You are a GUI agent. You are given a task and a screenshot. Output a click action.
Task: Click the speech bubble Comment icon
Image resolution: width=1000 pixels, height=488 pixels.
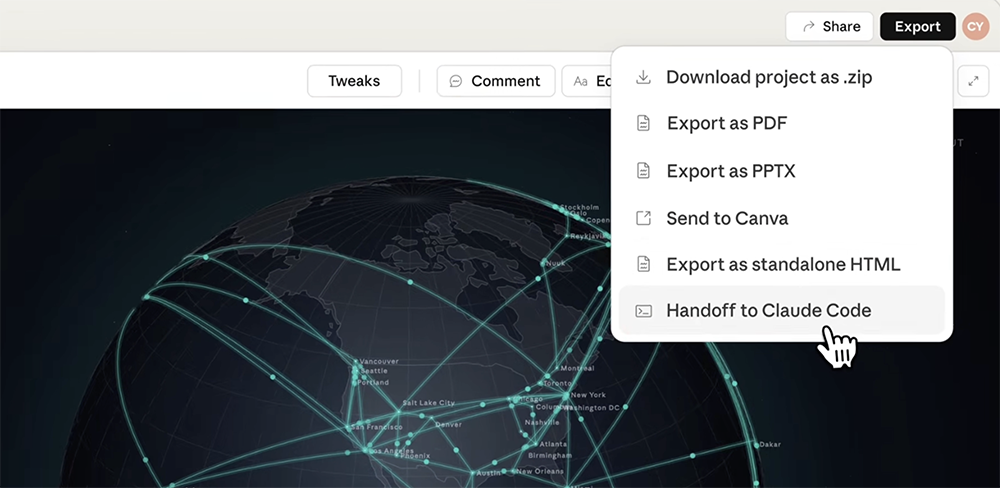(x=456, y=81)
